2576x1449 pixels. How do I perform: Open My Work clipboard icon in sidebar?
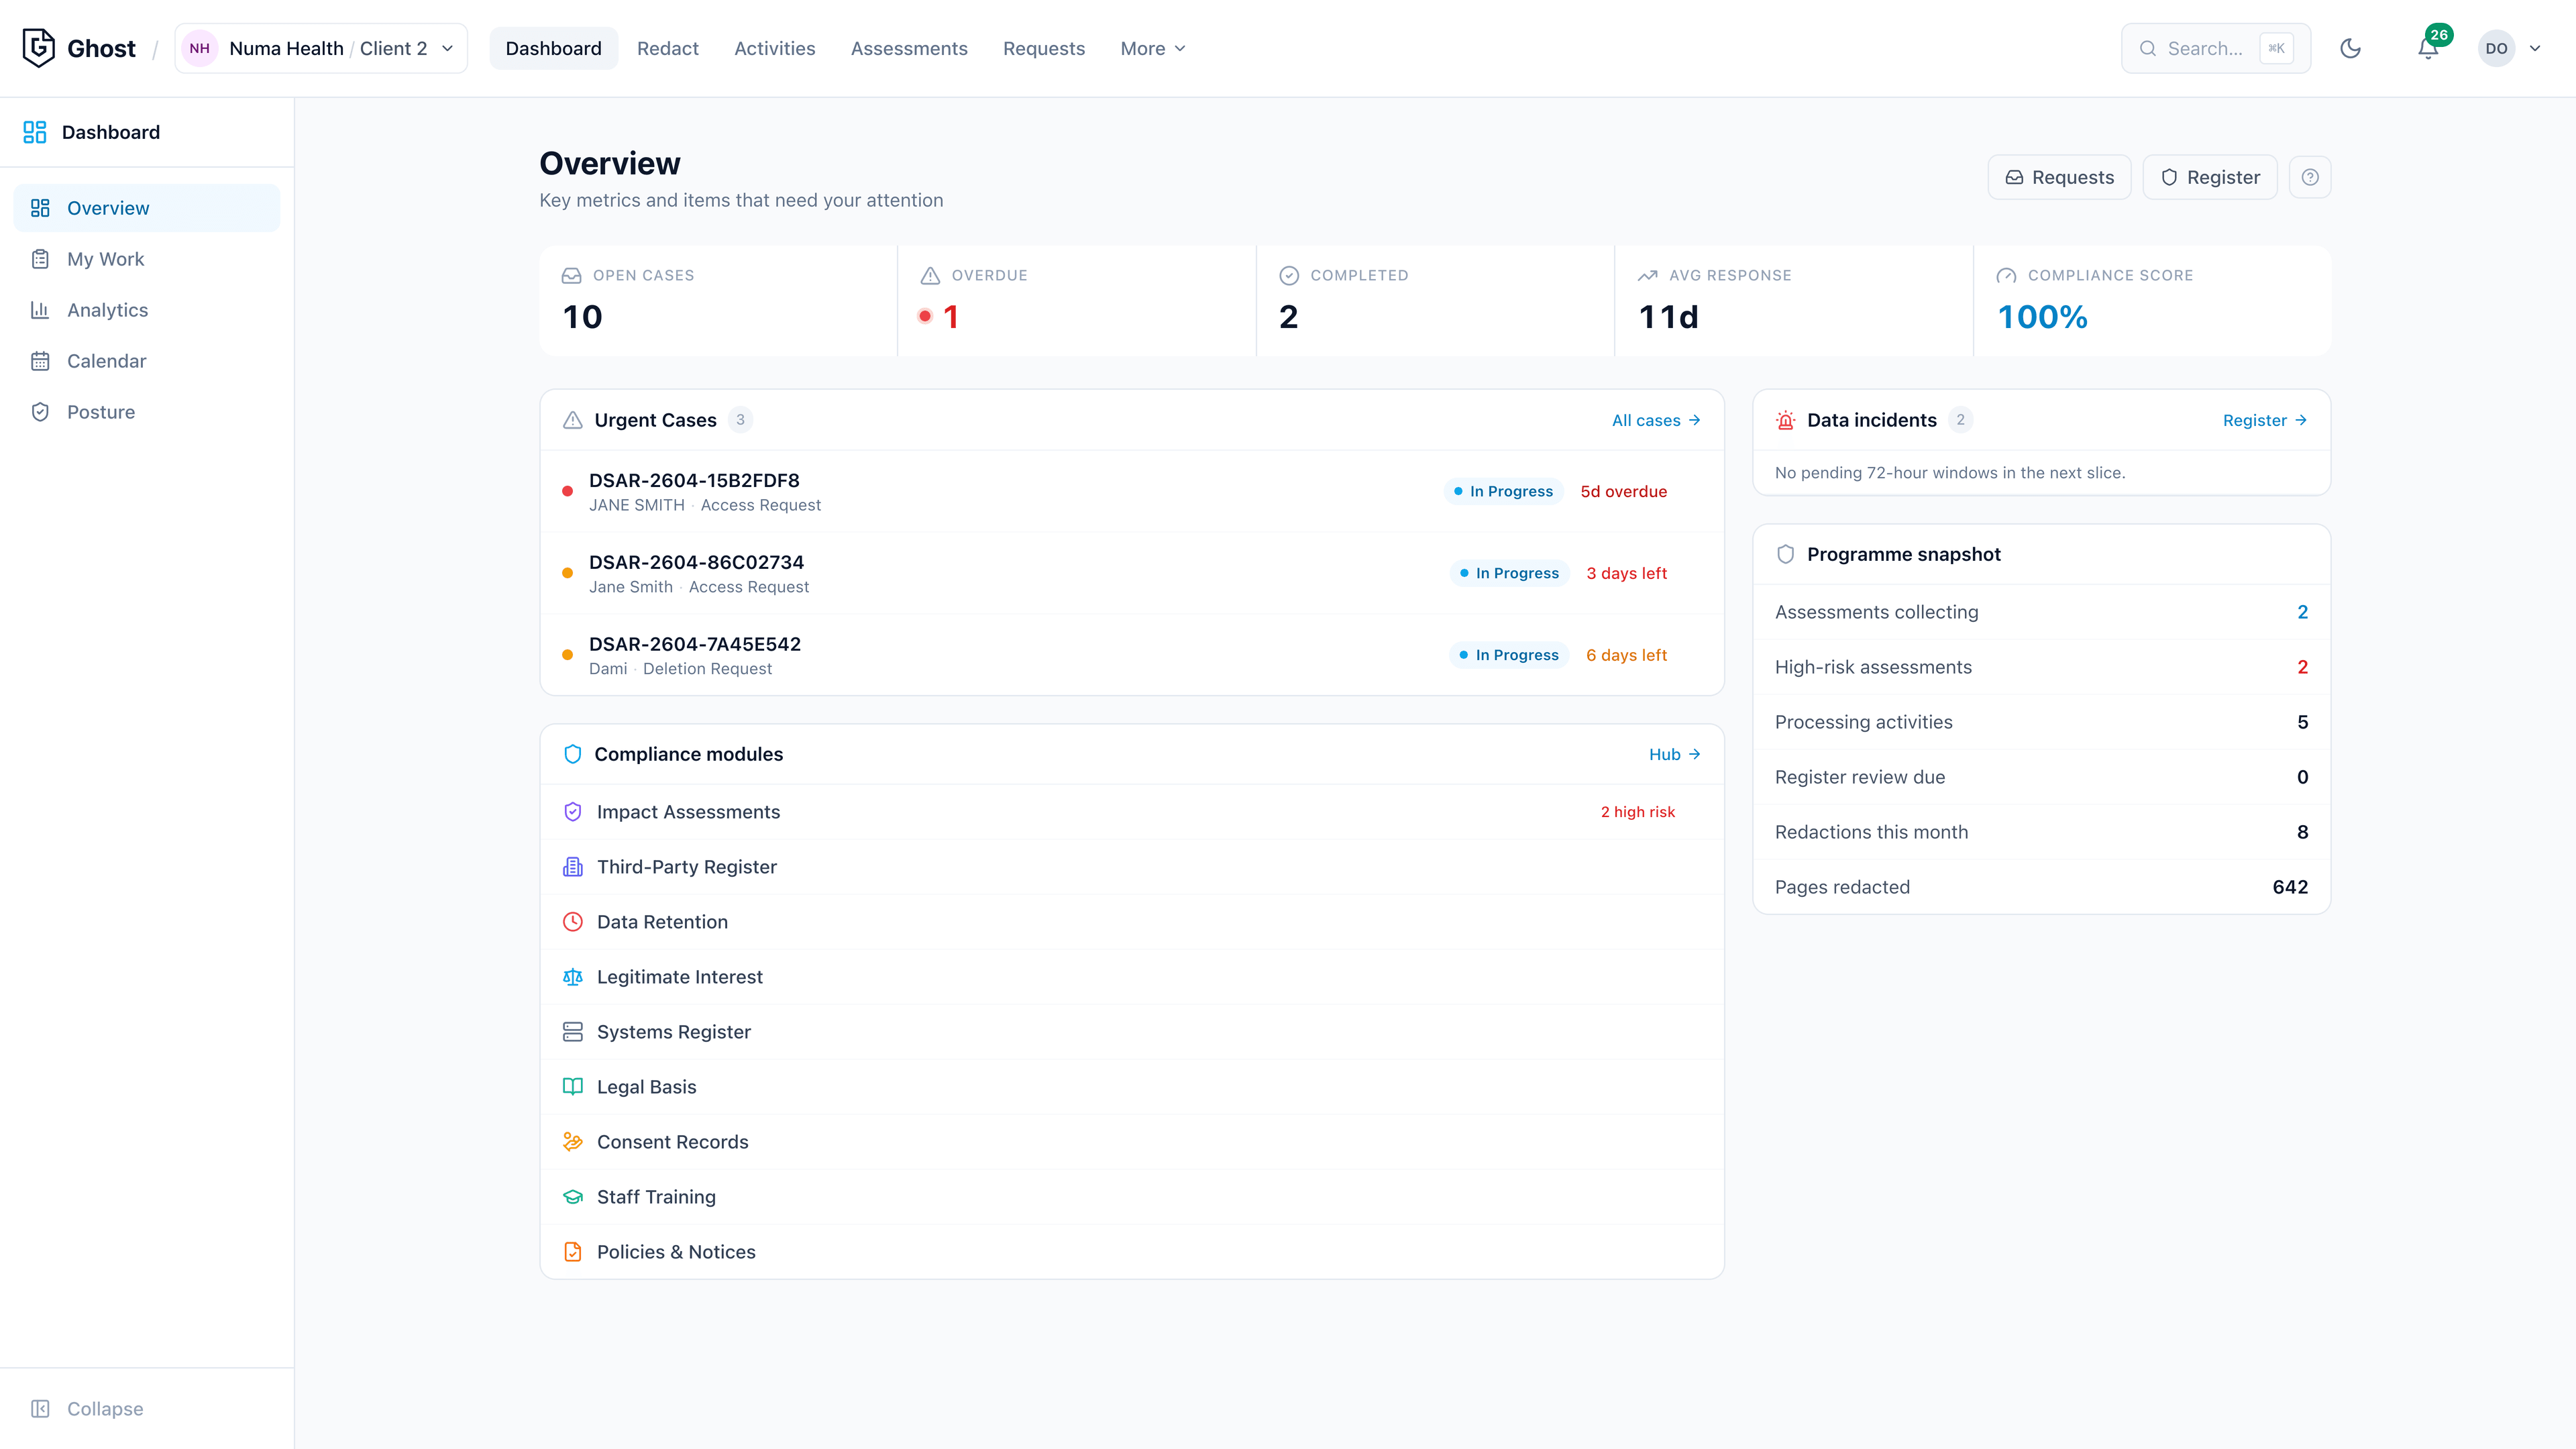(40, 259)
